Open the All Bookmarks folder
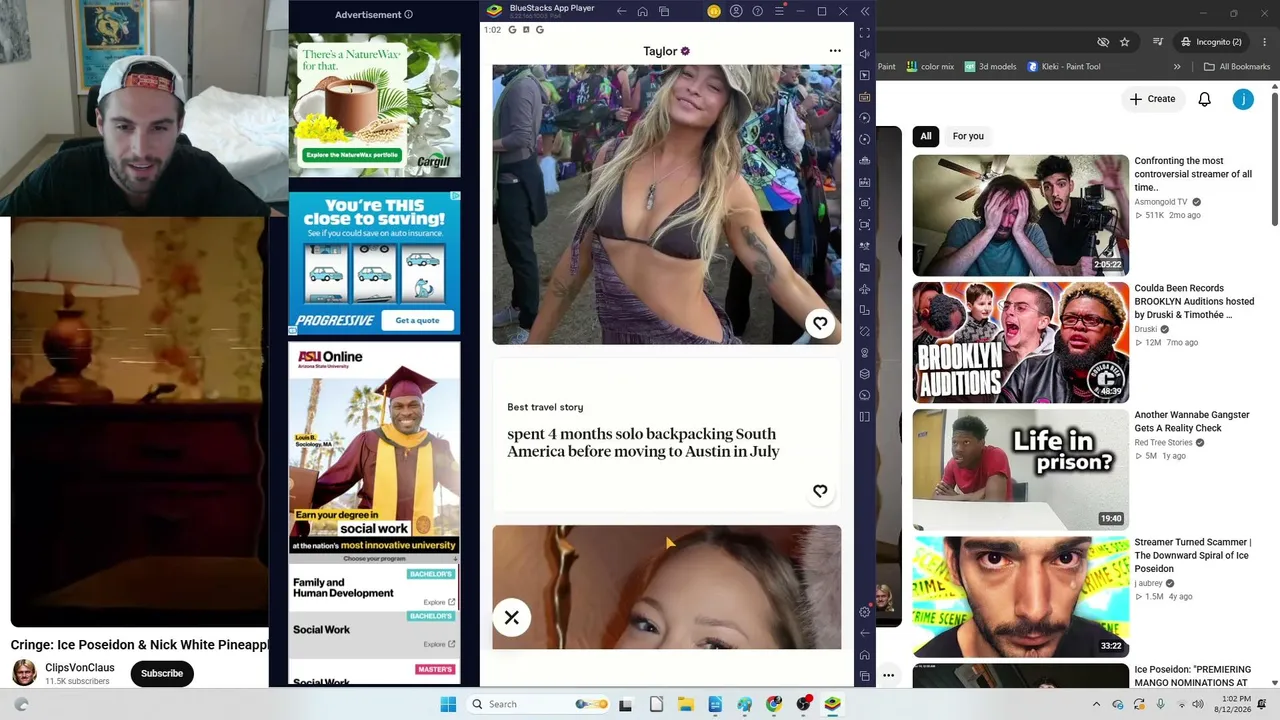Viewport: 1280px width, 720px height. coord(1237,67)
